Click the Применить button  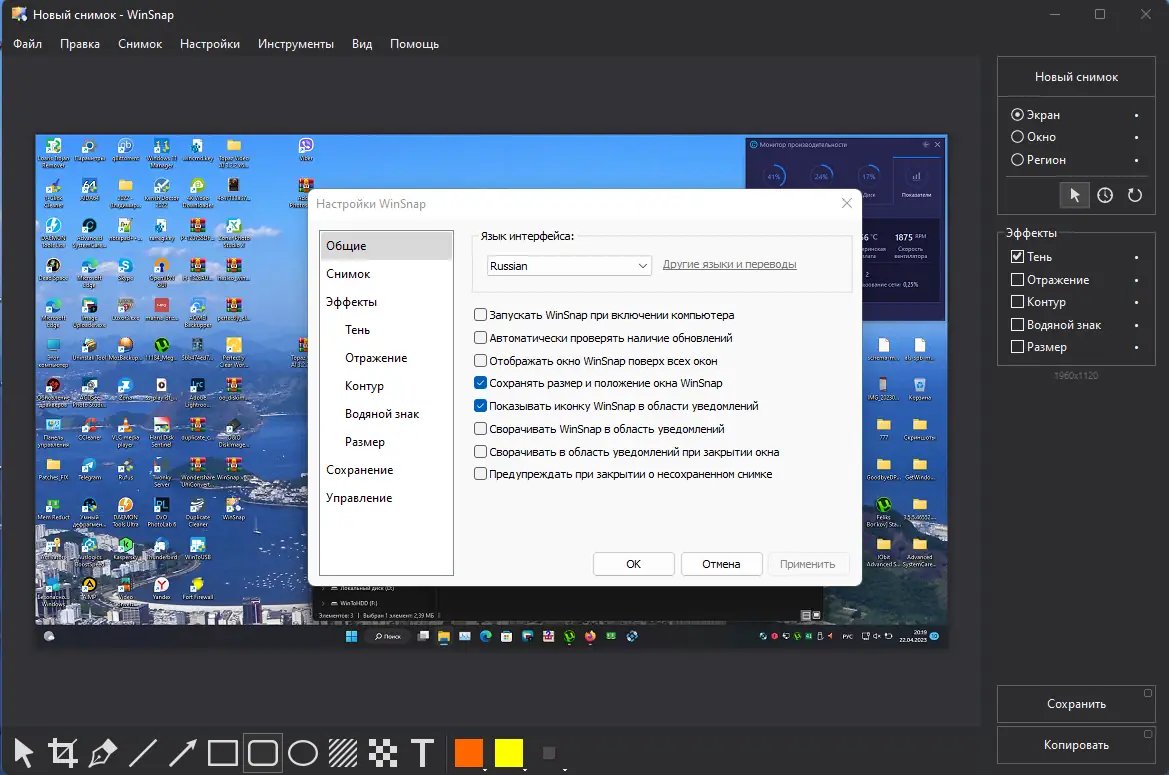coord(807,564)
